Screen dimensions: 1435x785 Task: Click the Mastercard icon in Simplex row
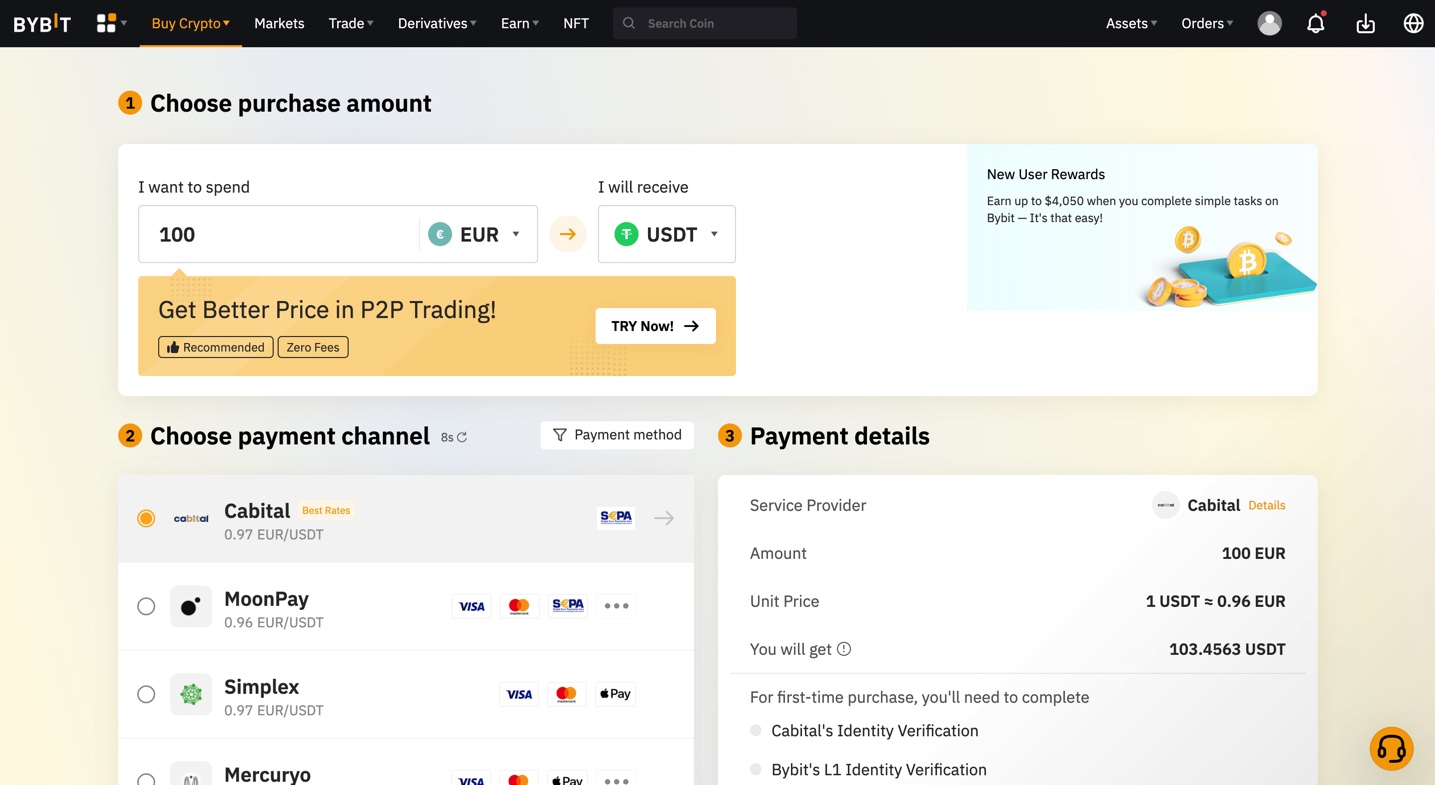pyautogui.click(x=566, y=694)
